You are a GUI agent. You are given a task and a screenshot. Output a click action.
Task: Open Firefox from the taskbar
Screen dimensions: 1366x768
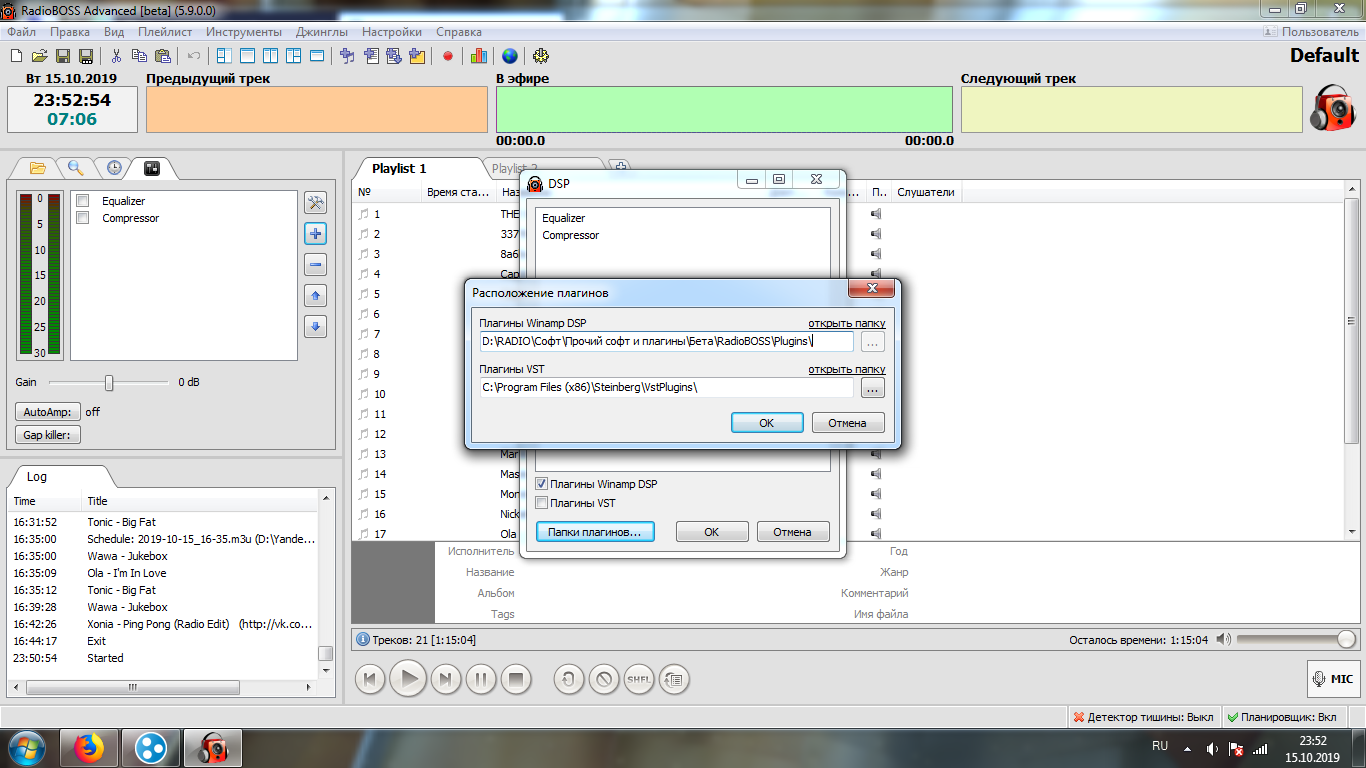90,747
